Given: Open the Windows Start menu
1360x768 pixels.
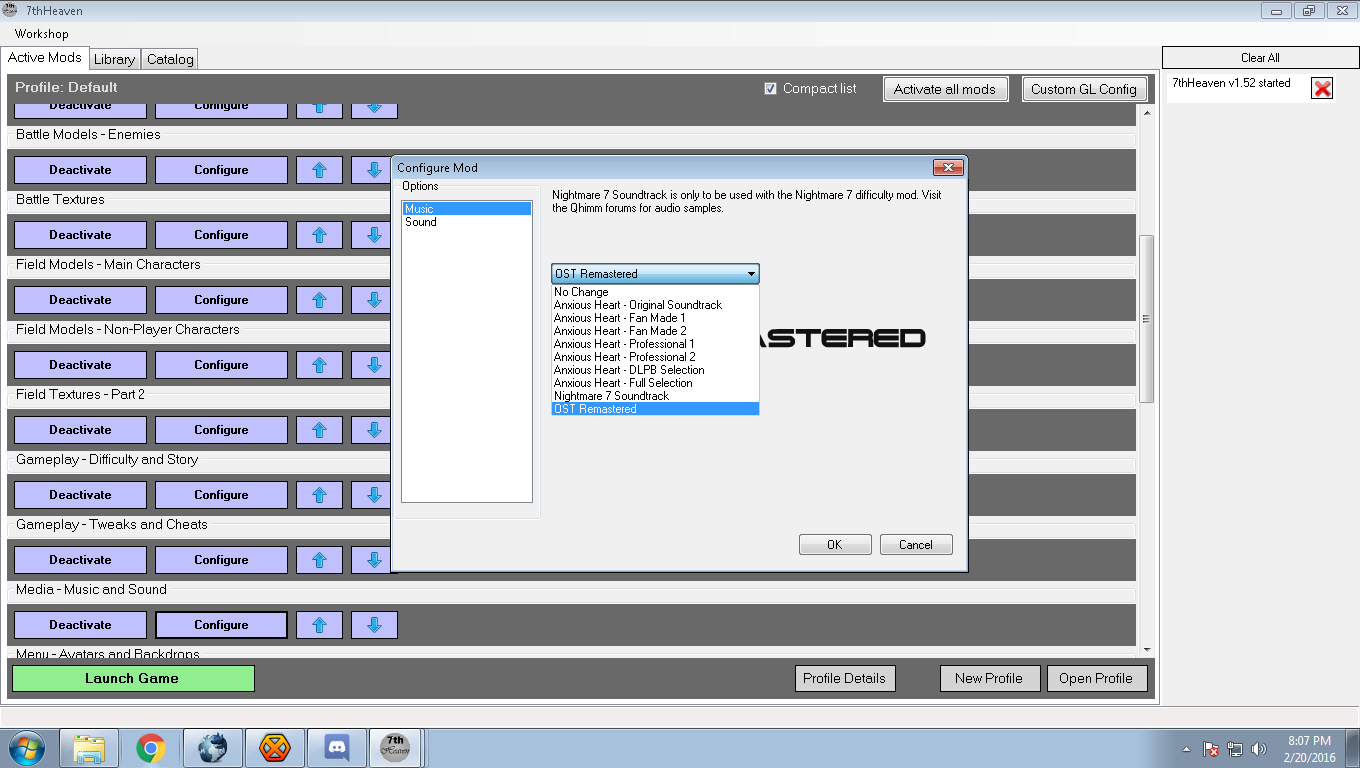Looking at the screenshot, I should [25, 748].
